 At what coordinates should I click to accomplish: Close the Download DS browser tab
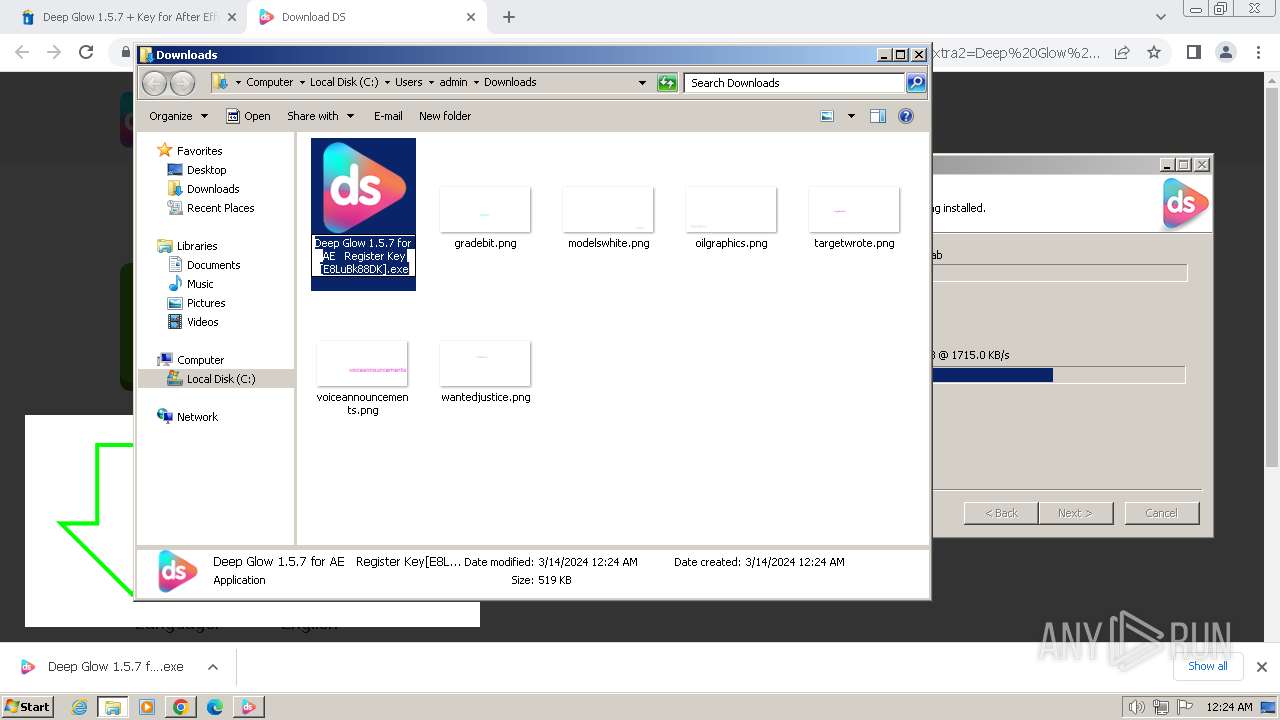470,17
